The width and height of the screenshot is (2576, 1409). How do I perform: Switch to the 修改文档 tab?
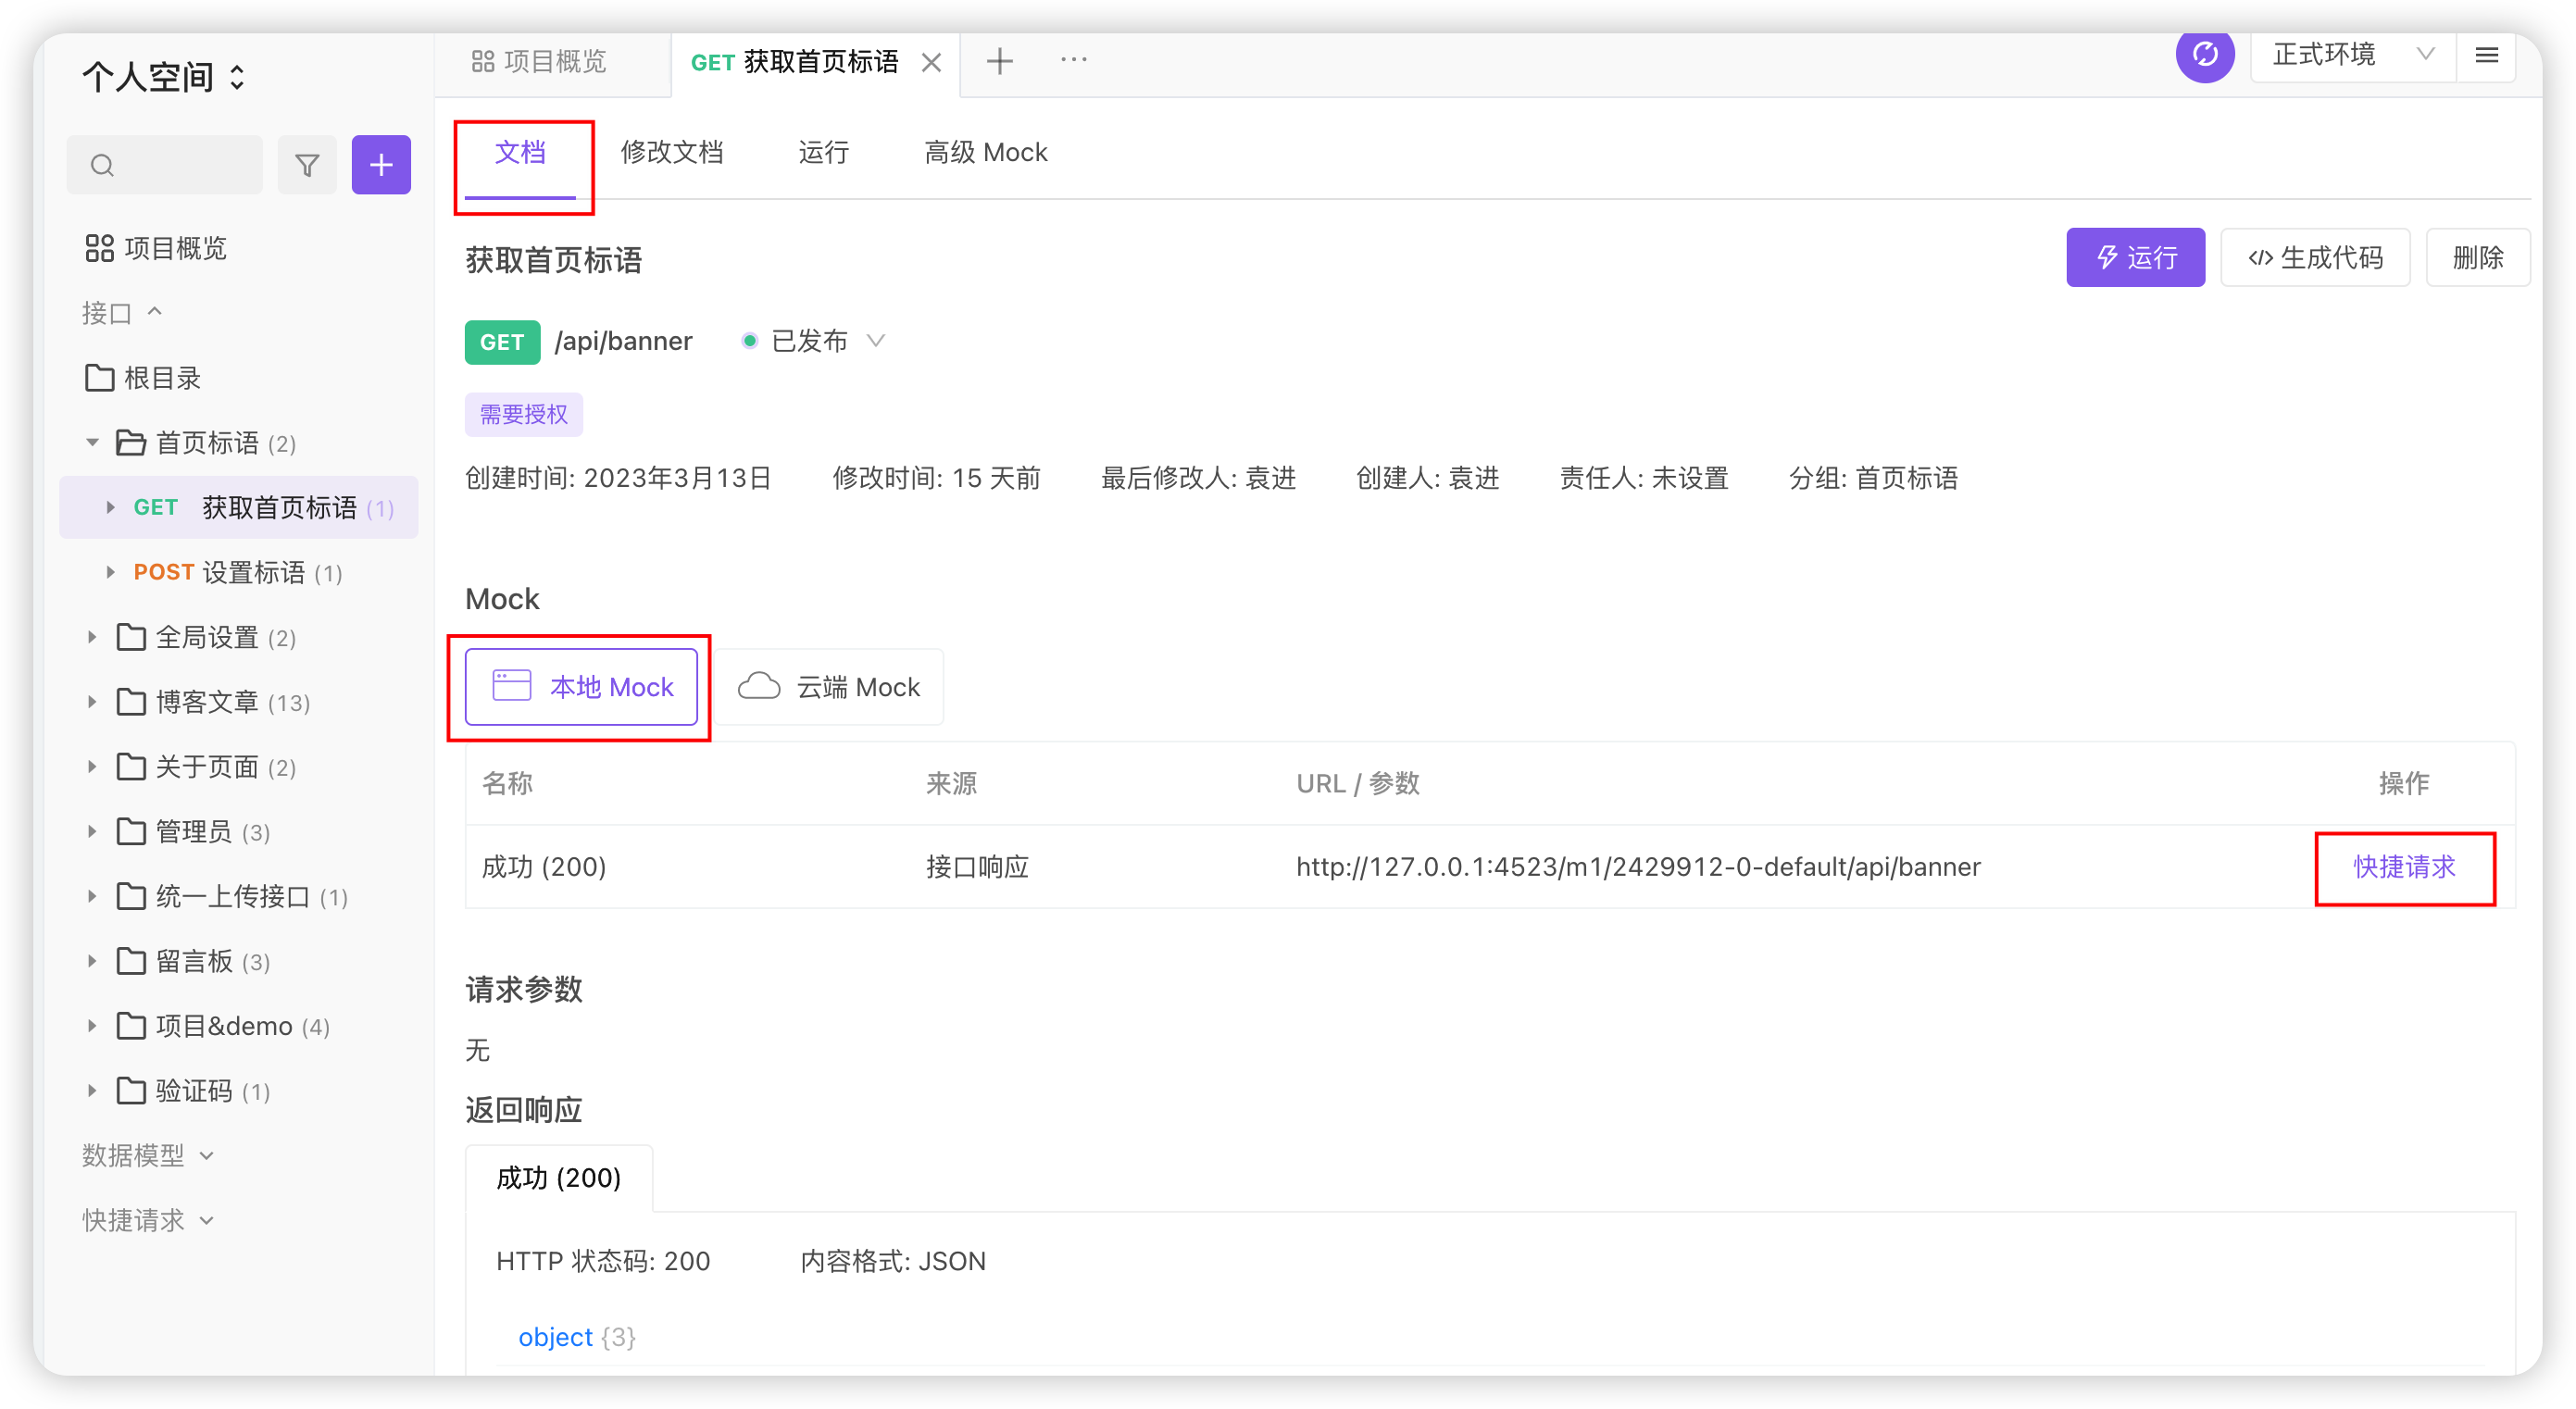coord(672,152)
